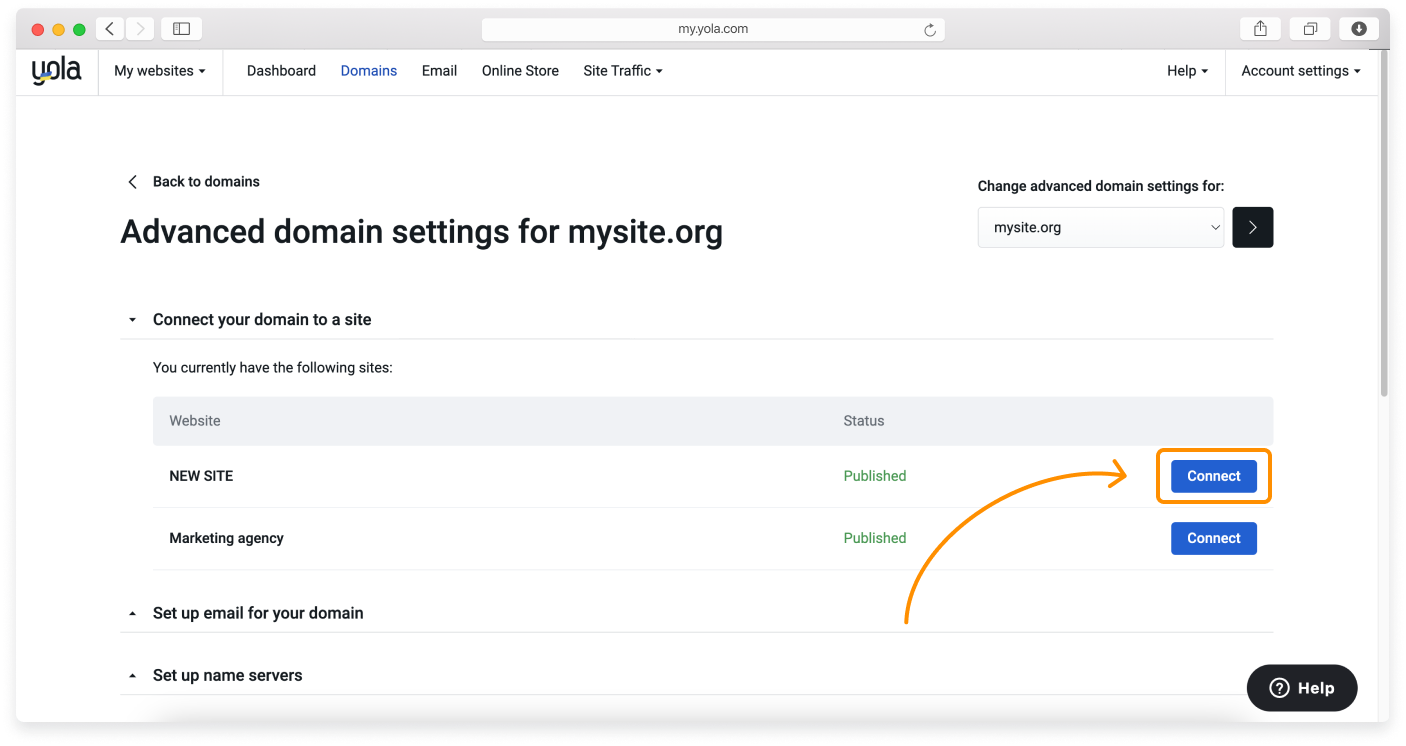
Task: Open the Account settings menu
Action: pos(1300,70)
